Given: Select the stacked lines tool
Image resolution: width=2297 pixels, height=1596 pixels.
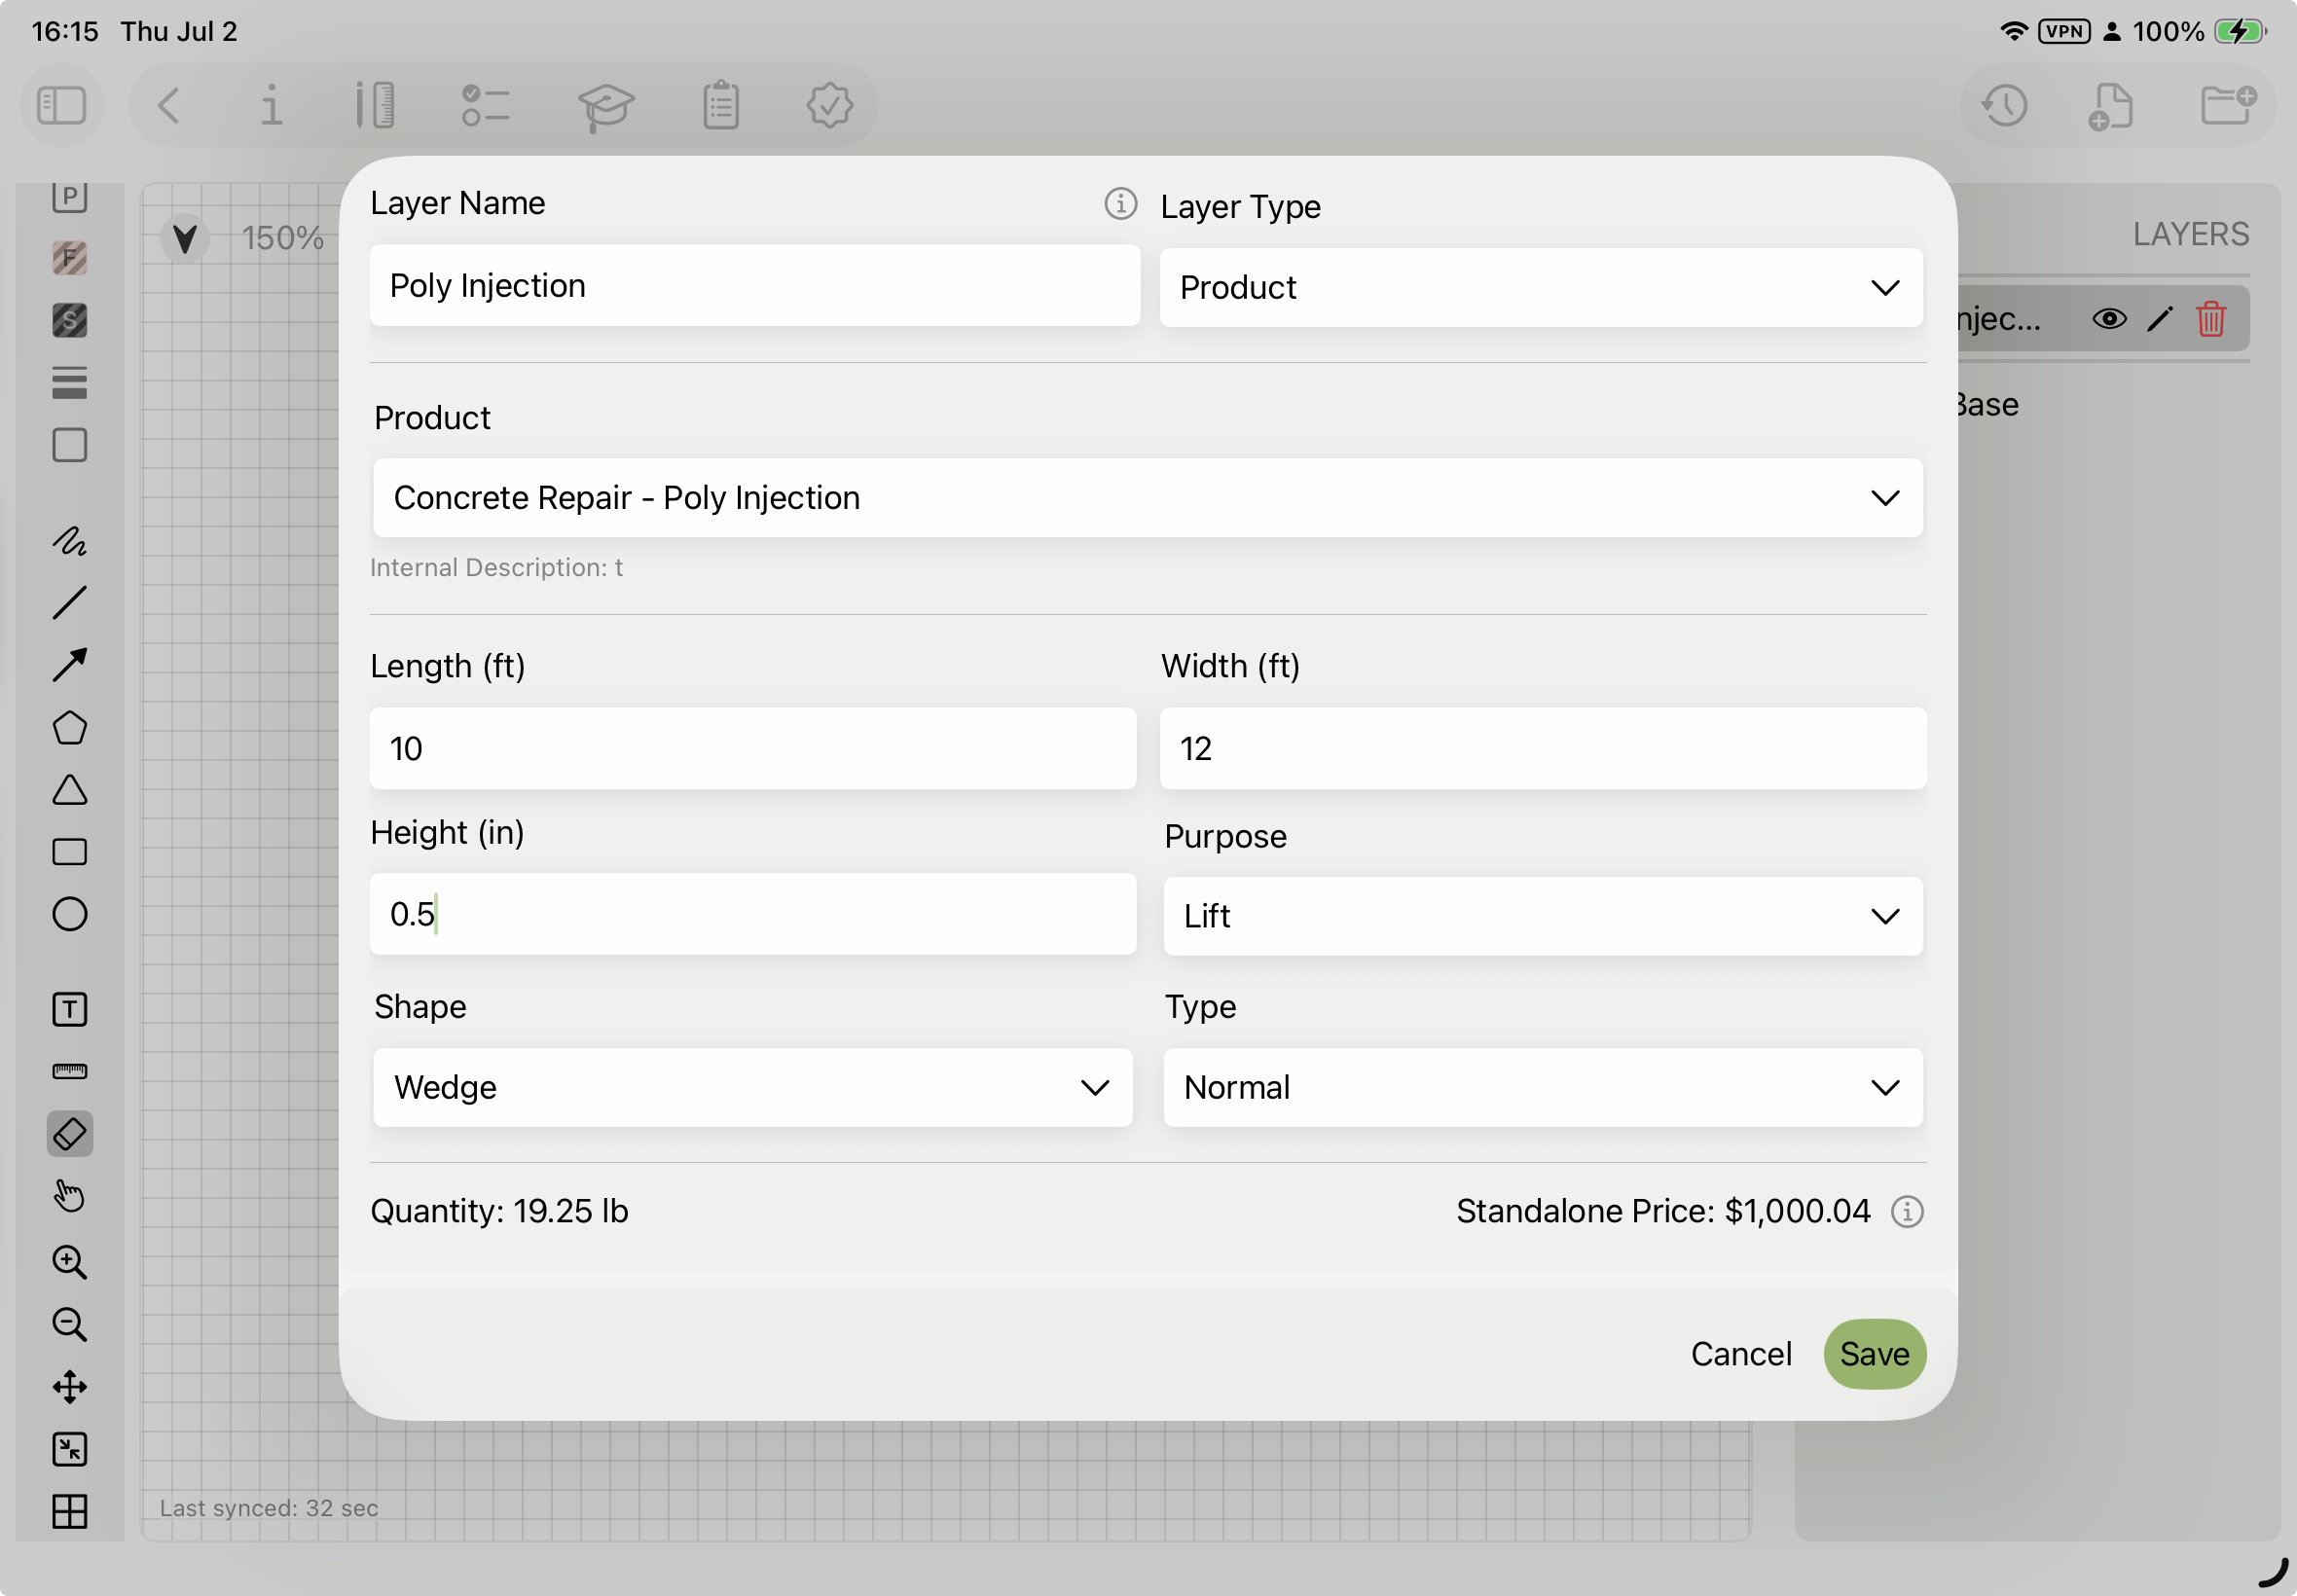Looking at the screenshot, I should pyautogui.click(x=70, y=382).
